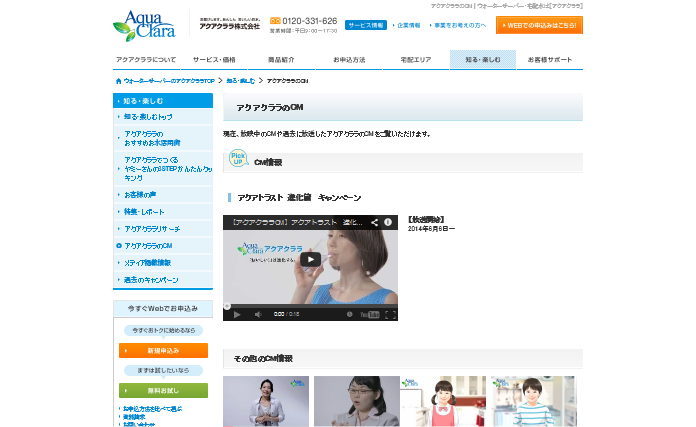Open the 宅配エリア menu
Viewport: 696px width, 427px height.
coord(416,59)
